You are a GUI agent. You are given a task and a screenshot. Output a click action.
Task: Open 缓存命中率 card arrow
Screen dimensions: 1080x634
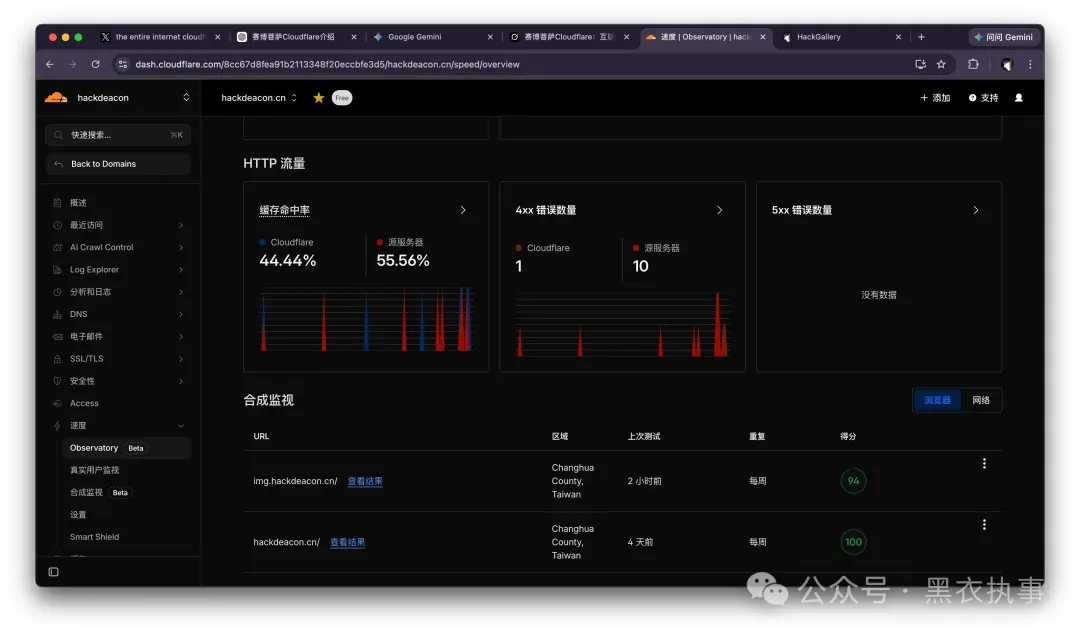coord(463,210)
